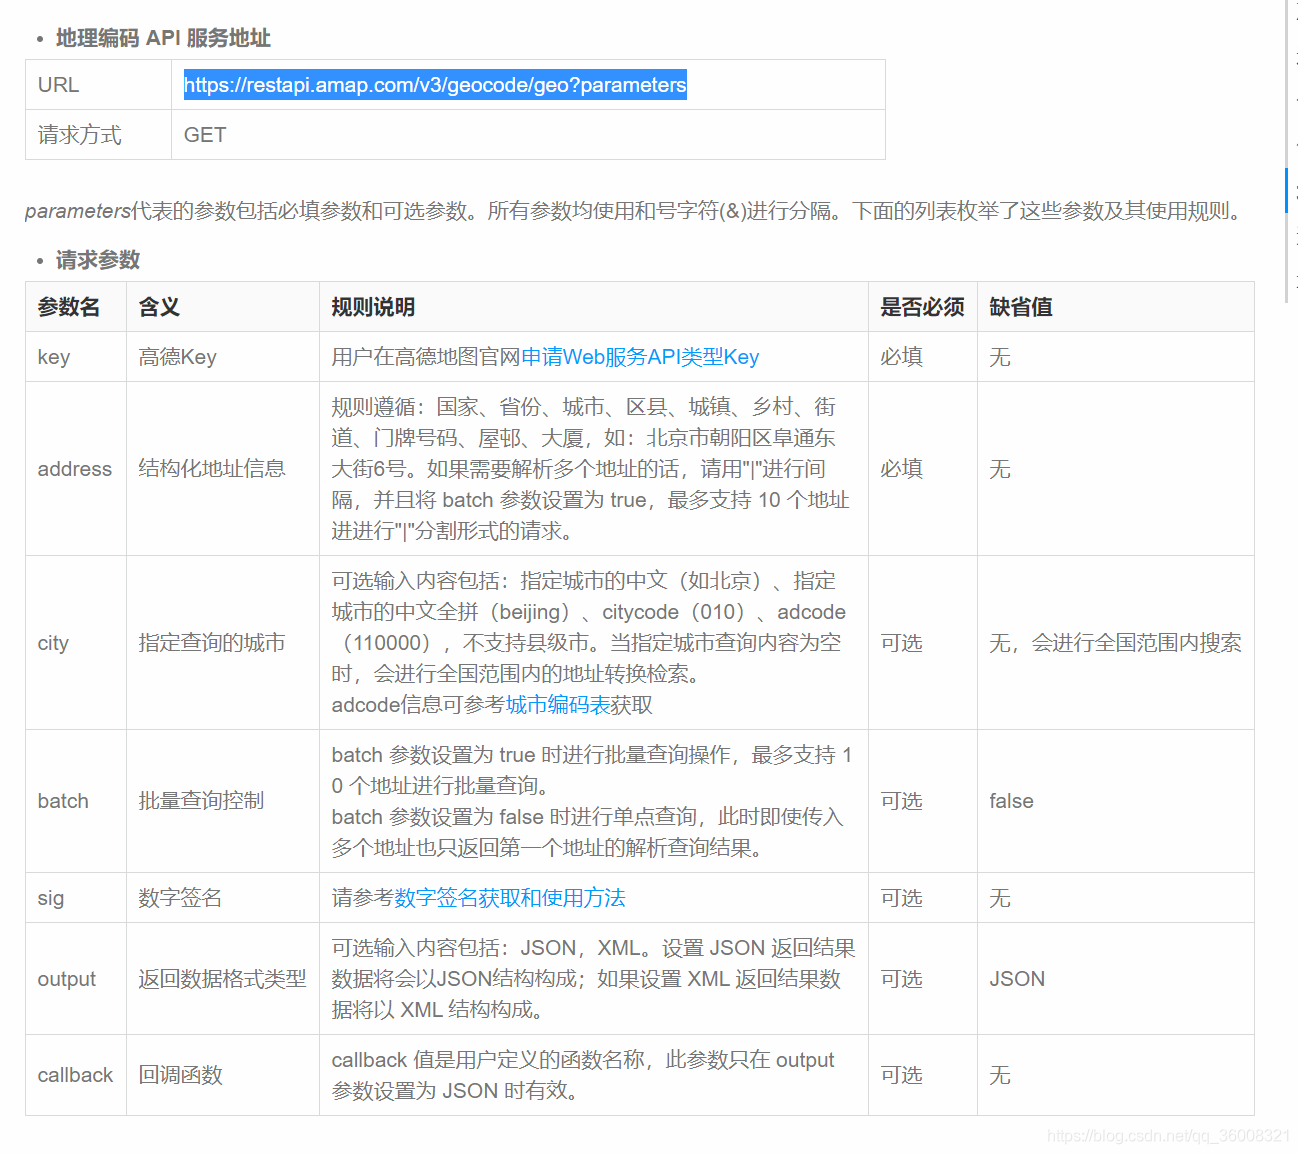This screenshot has width=1298, height=1154.
Task: Click the batch parameter name
Action: pyautogui.click(x=63, y=801)
